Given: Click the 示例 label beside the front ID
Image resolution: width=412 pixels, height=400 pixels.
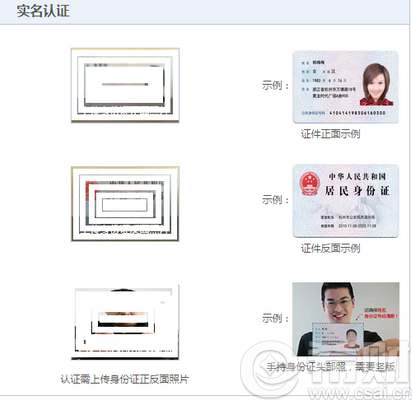Looking at the screenshot, I should click(x=275, y=85).
